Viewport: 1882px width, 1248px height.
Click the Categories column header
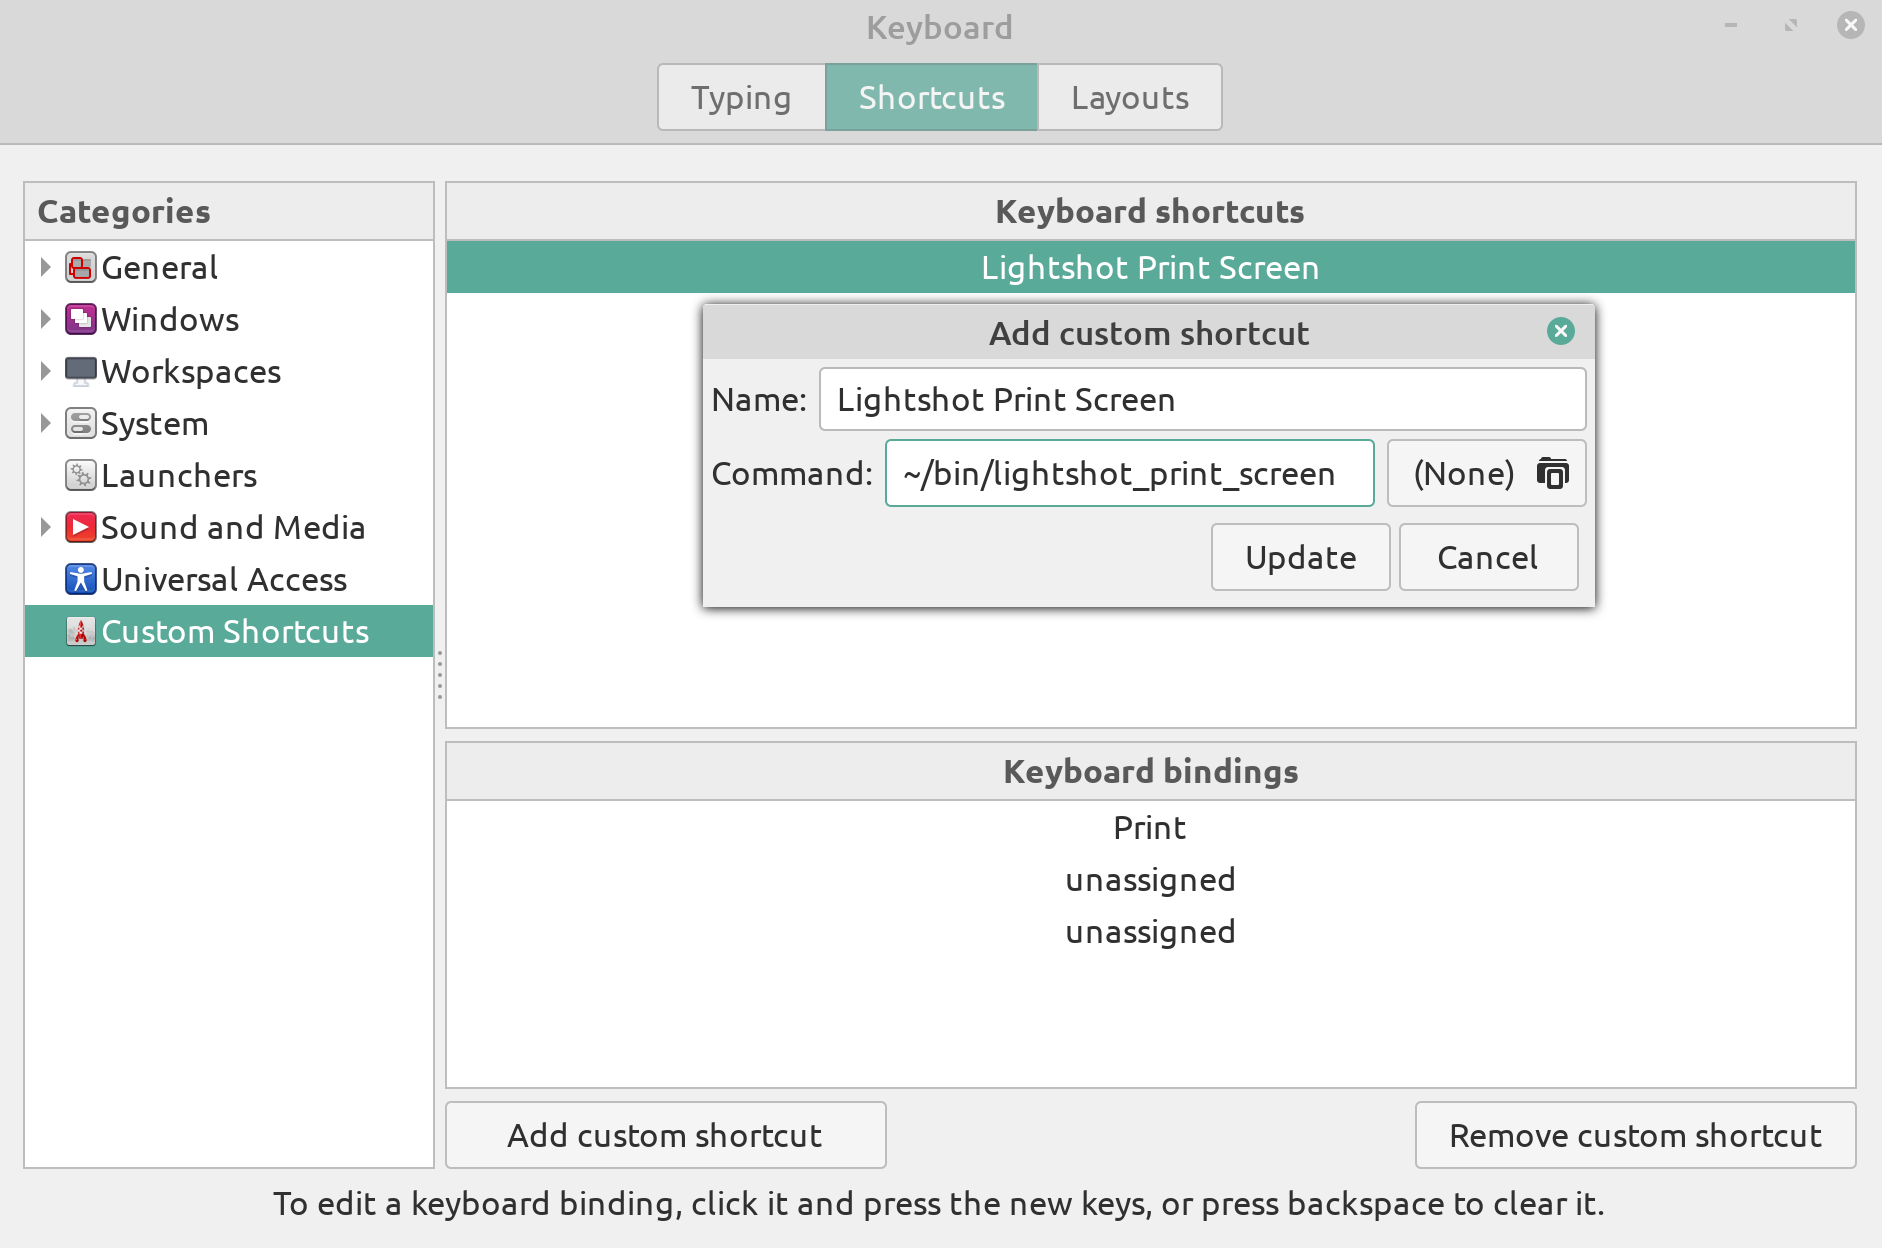click(229, 211)
